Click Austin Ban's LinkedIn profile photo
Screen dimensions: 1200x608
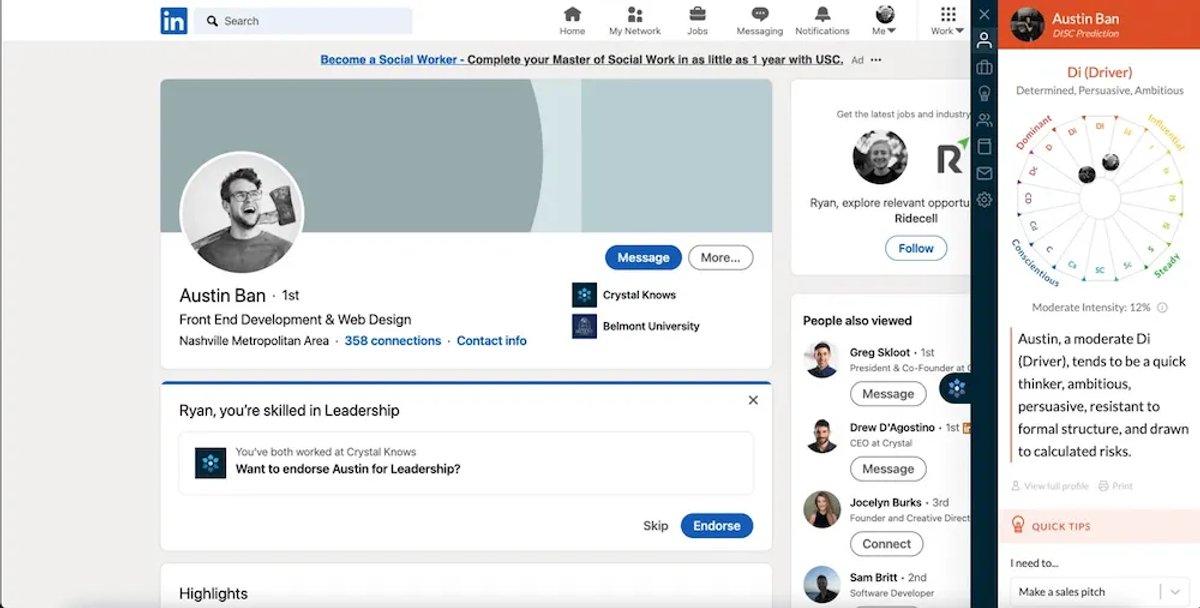point(241,212)
